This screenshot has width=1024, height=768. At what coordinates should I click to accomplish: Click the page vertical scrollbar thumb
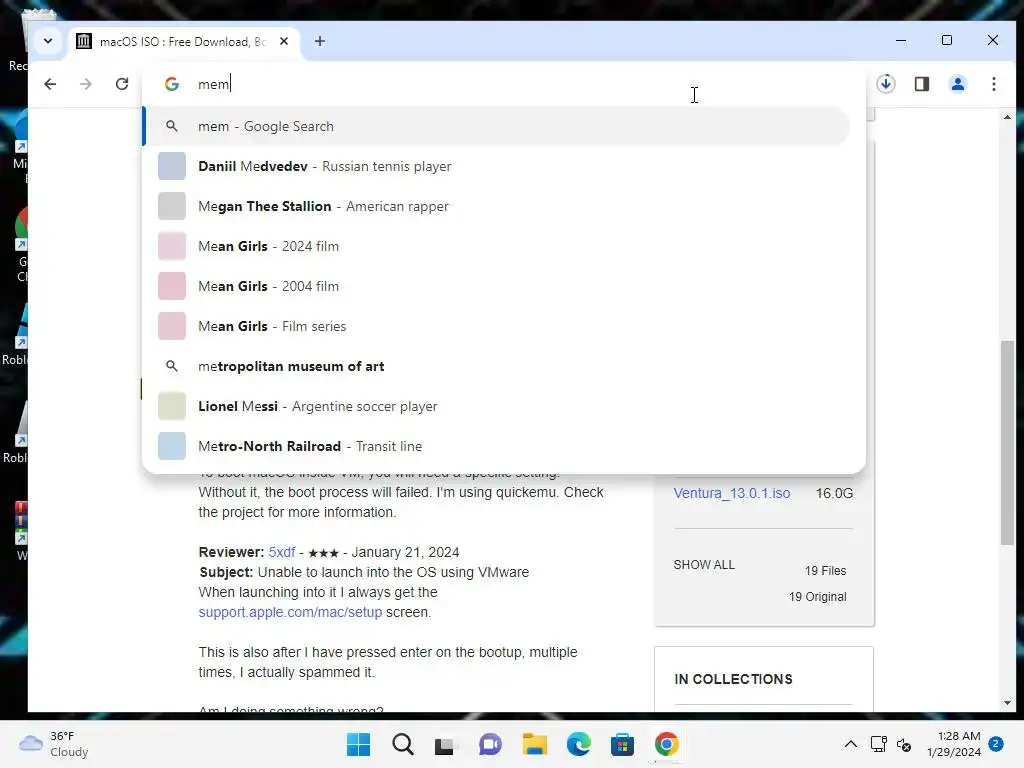1007,442
